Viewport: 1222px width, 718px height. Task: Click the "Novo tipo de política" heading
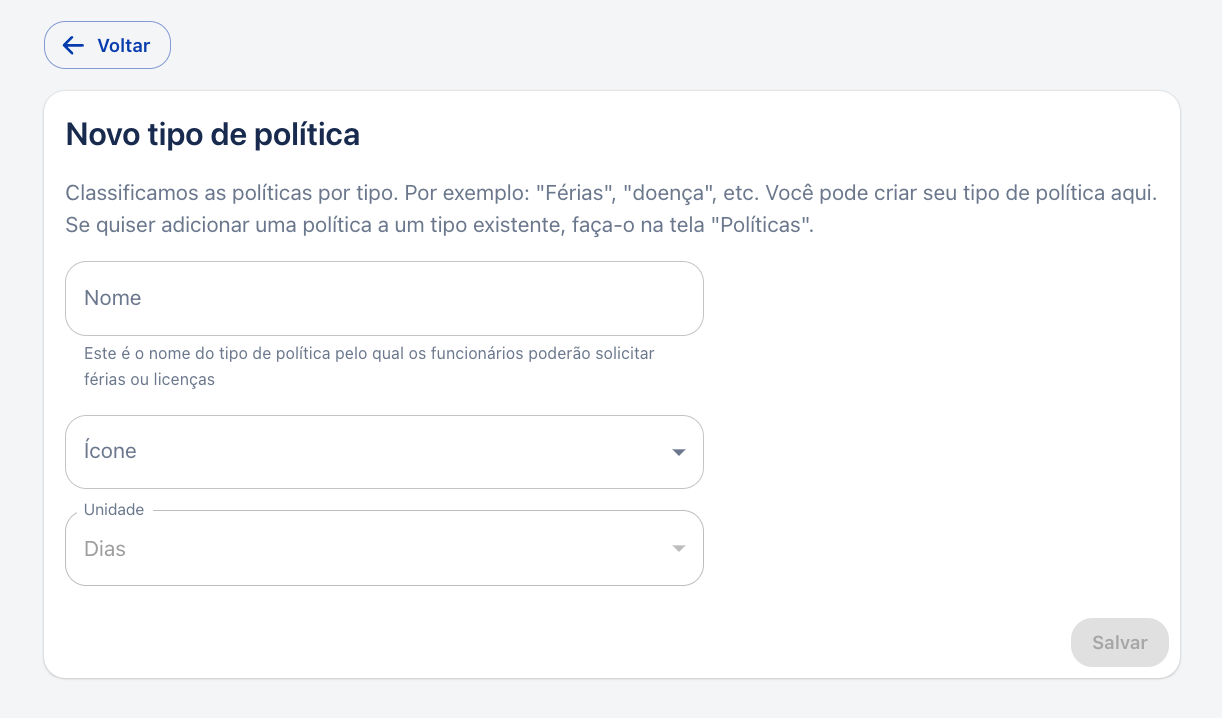pyautogui.click(x=213, y=134)
